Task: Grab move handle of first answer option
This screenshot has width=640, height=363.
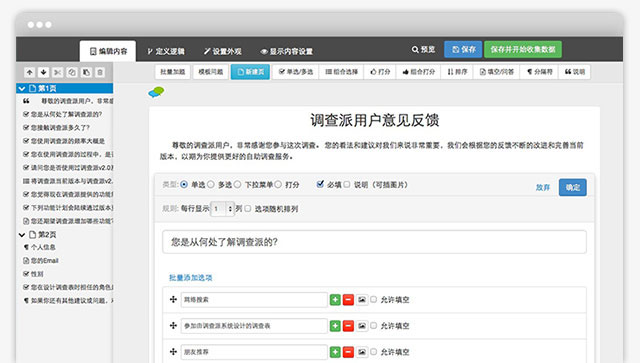Action: click(173, 299)
